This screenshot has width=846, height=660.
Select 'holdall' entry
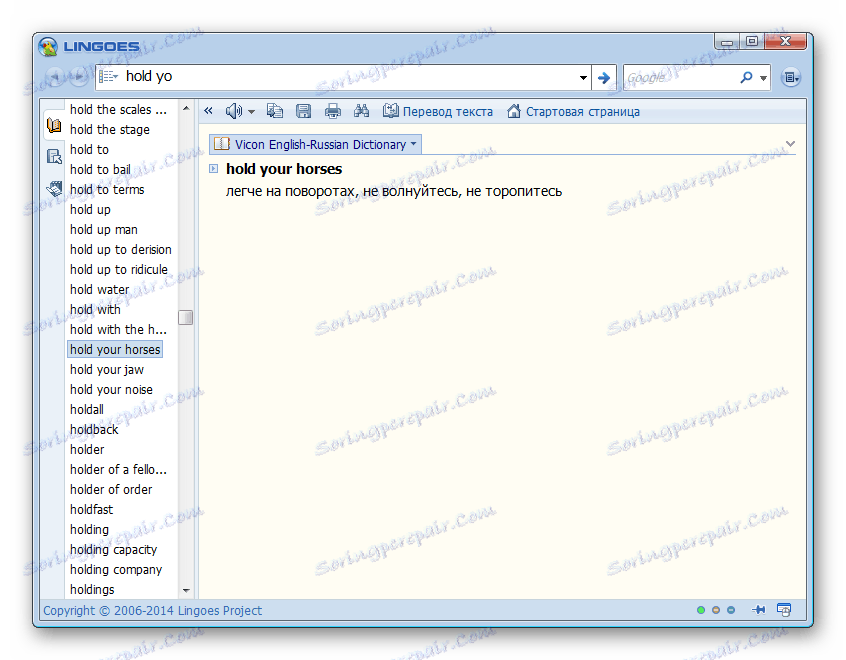pos(87,410)
